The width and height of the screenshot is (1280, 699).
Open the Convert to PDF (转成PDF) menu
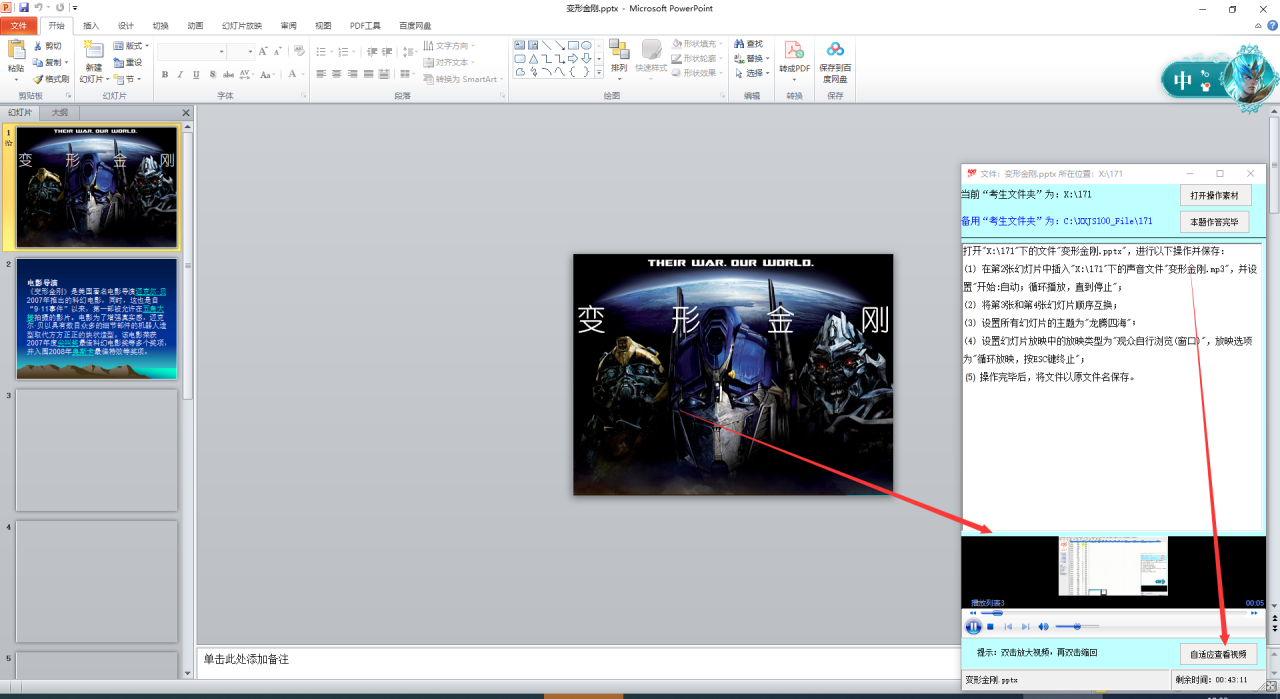click(x=795, y=59)
